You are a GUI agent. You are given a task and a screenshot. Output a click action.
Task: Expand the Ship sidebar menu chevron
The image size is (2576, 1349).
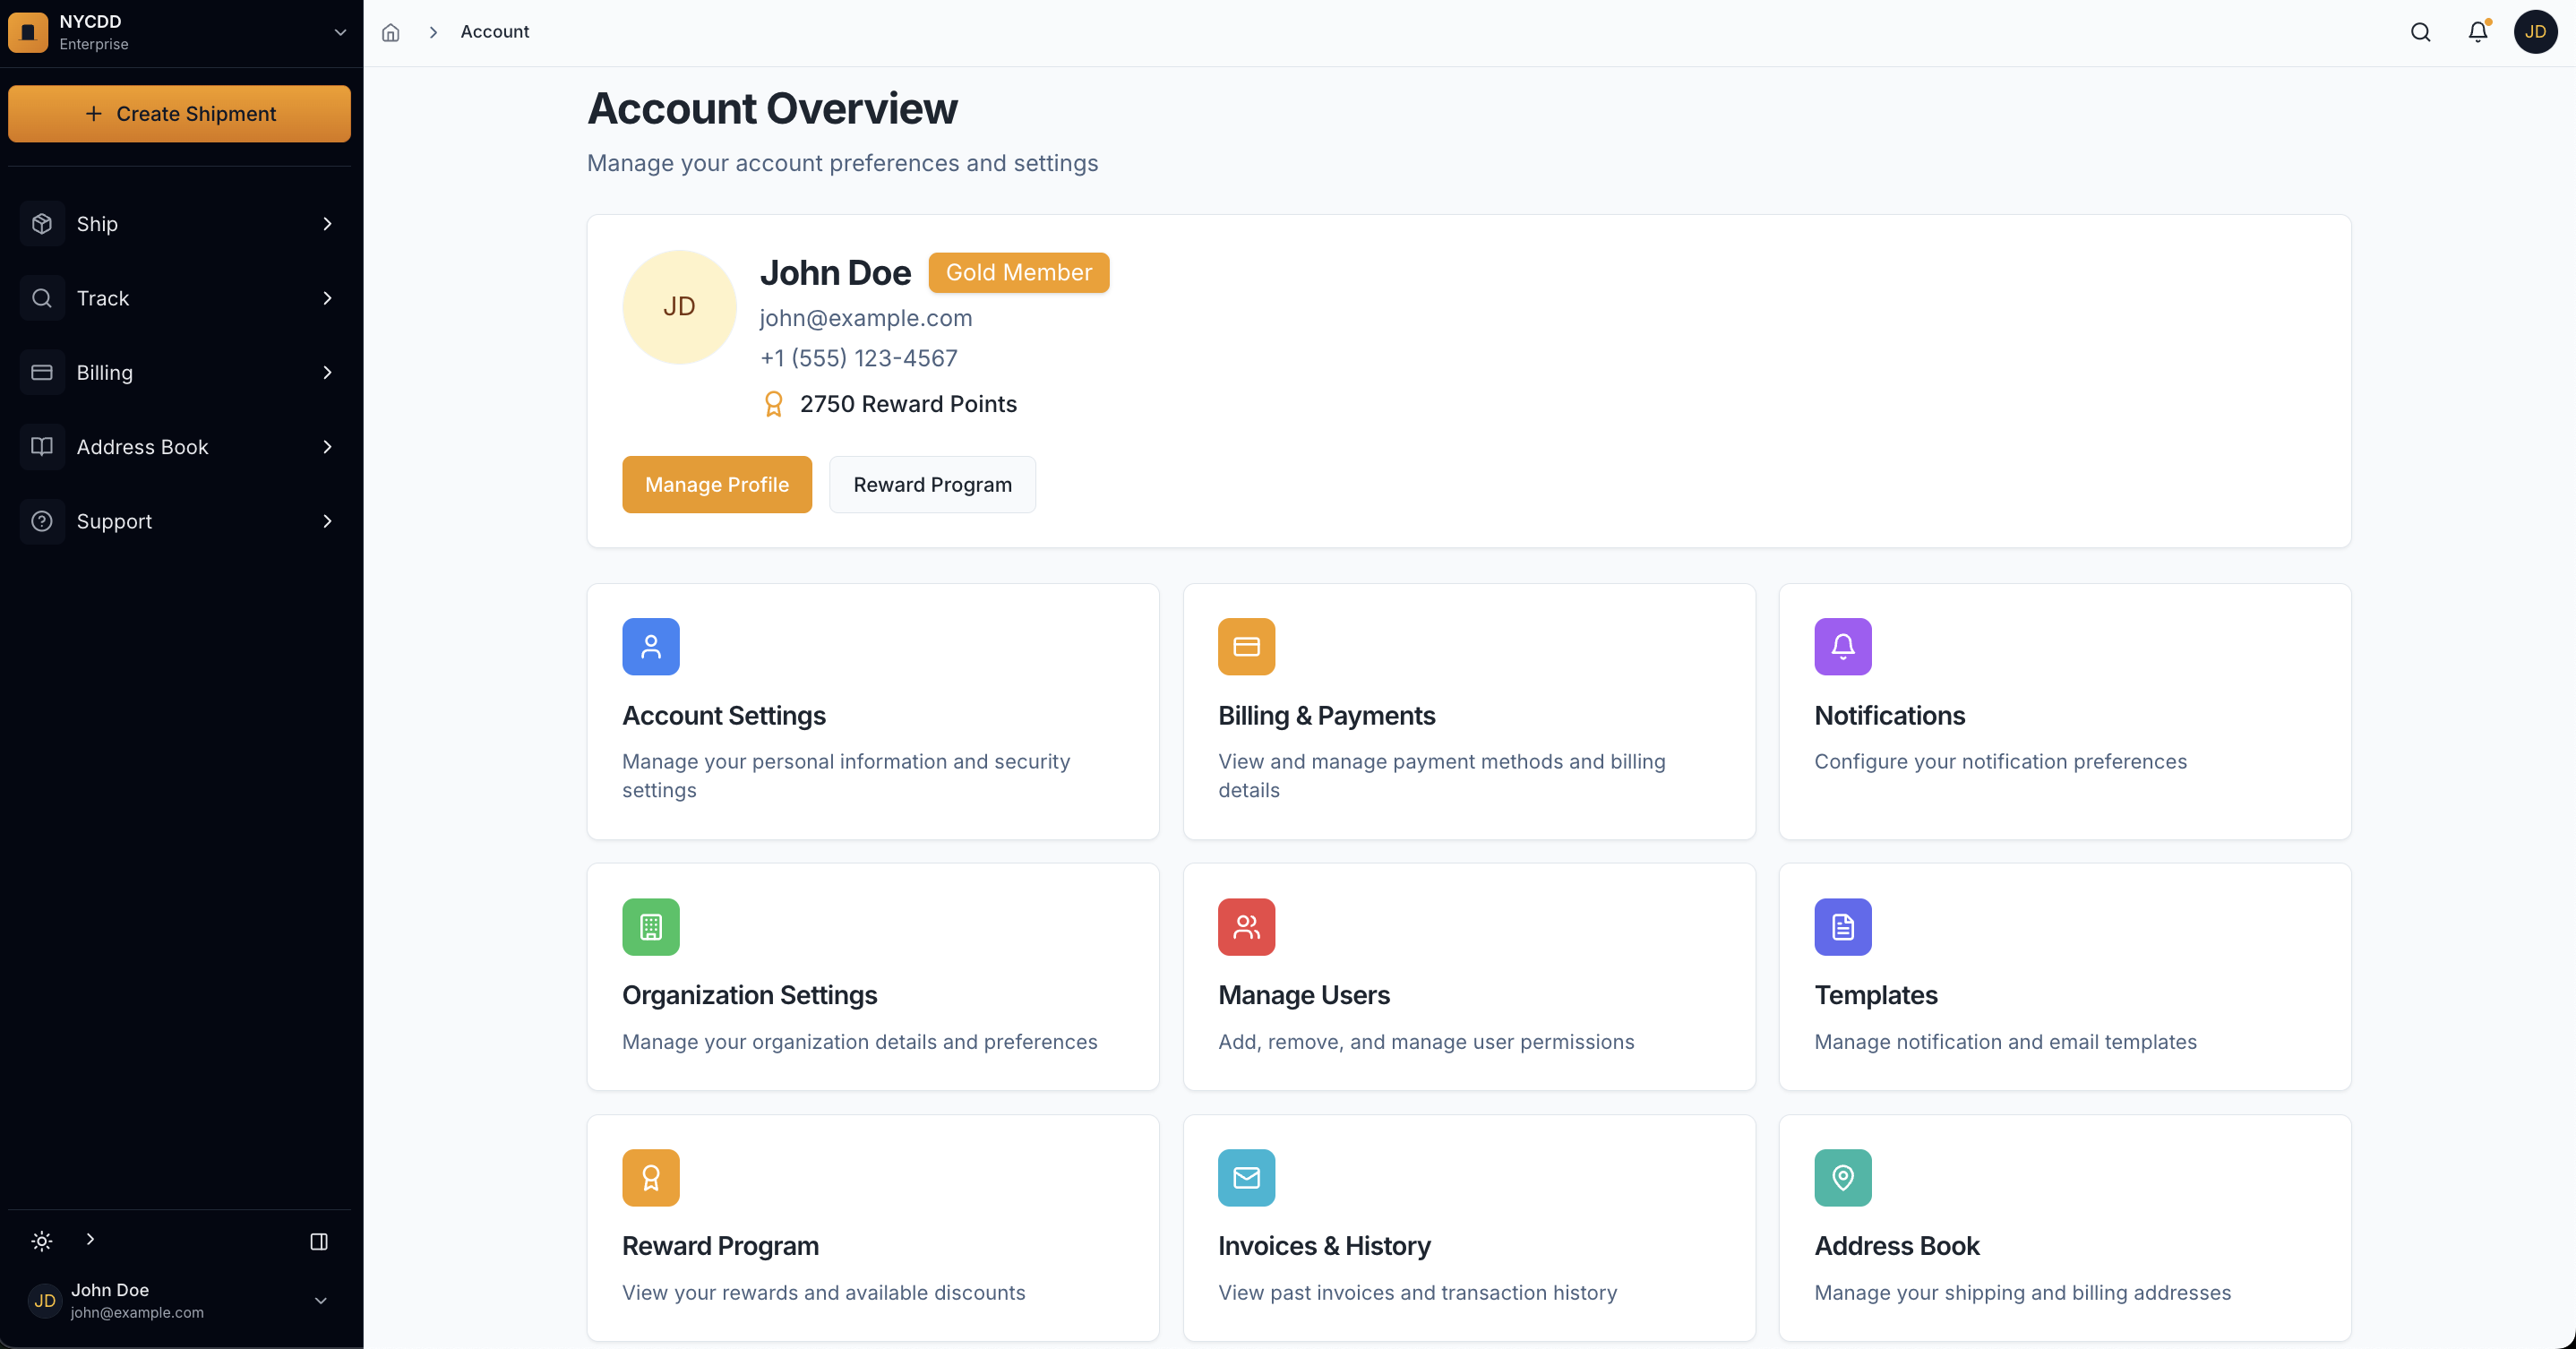coord(327,224)
